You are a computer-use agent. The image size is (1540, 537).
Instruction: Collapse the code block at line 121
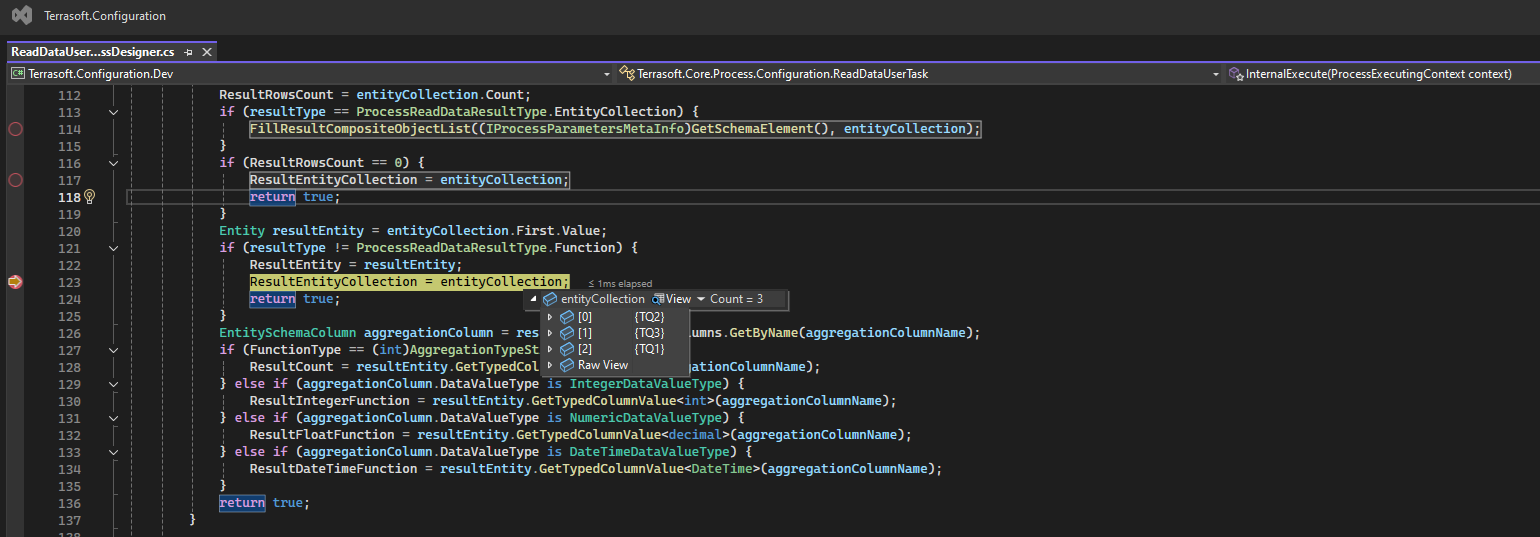[113, 248]
